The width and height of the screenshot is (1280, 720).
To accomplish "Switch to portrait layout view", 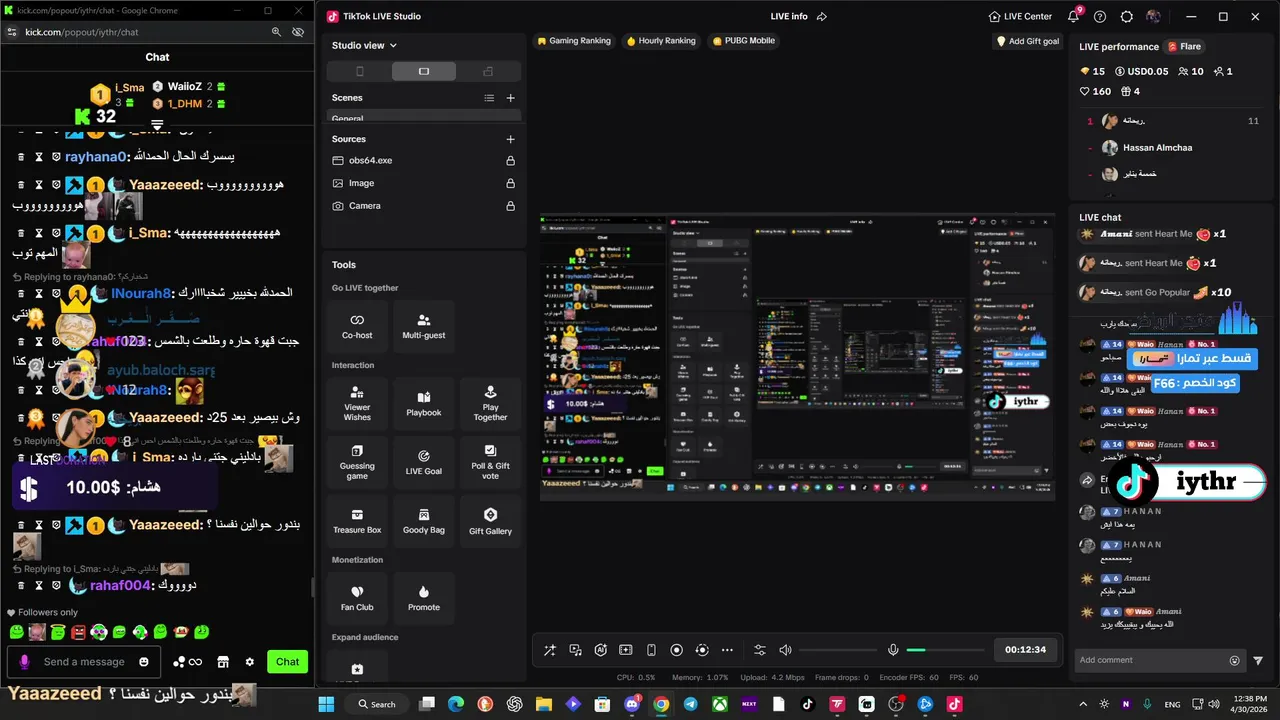I will pyautogui.click(x=360, y=71).
